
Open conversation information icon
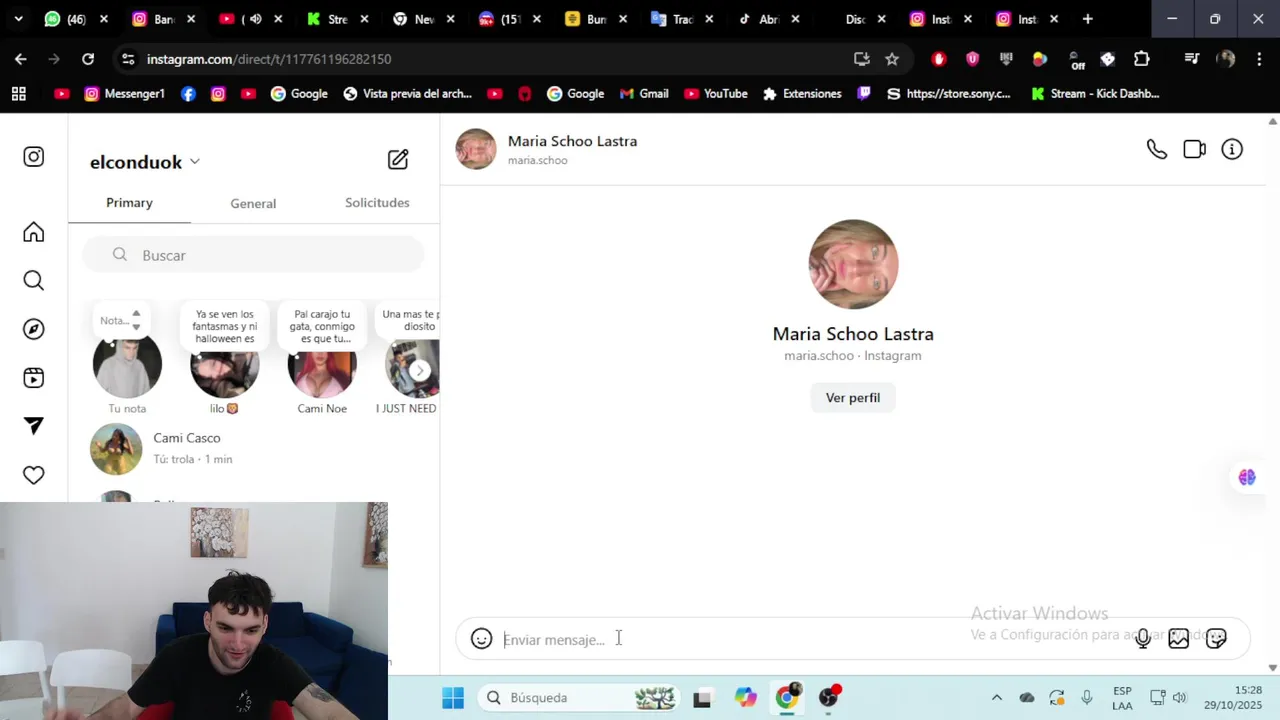[1232, 149]
